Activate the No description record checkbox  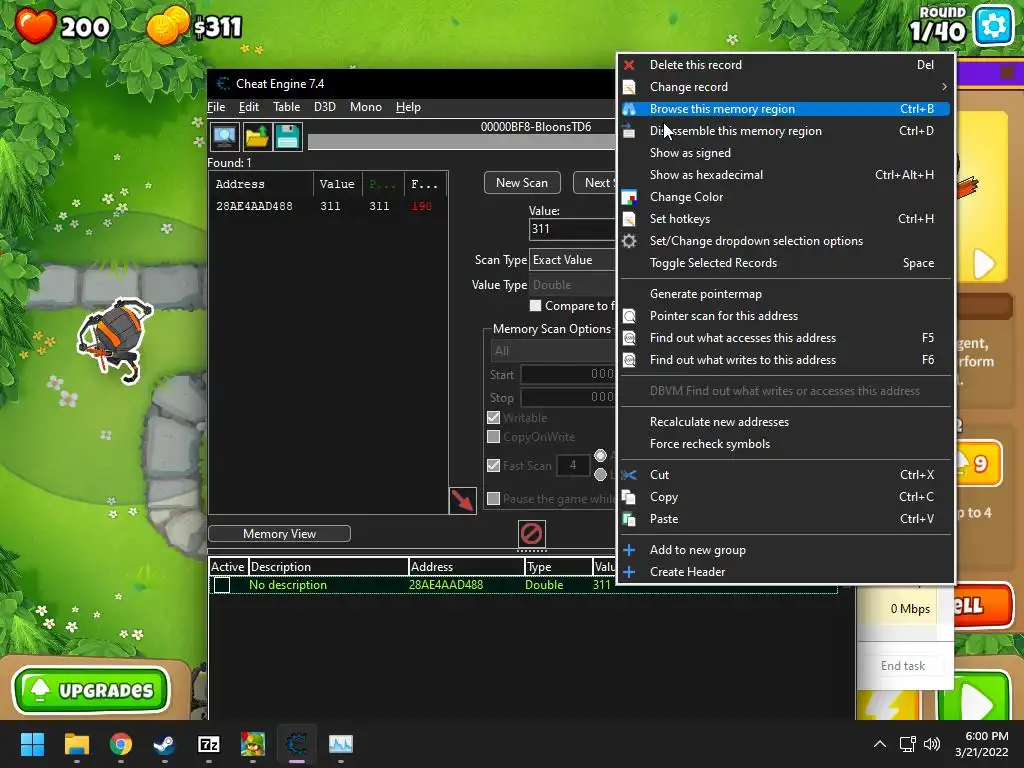[x=222, y=585]
